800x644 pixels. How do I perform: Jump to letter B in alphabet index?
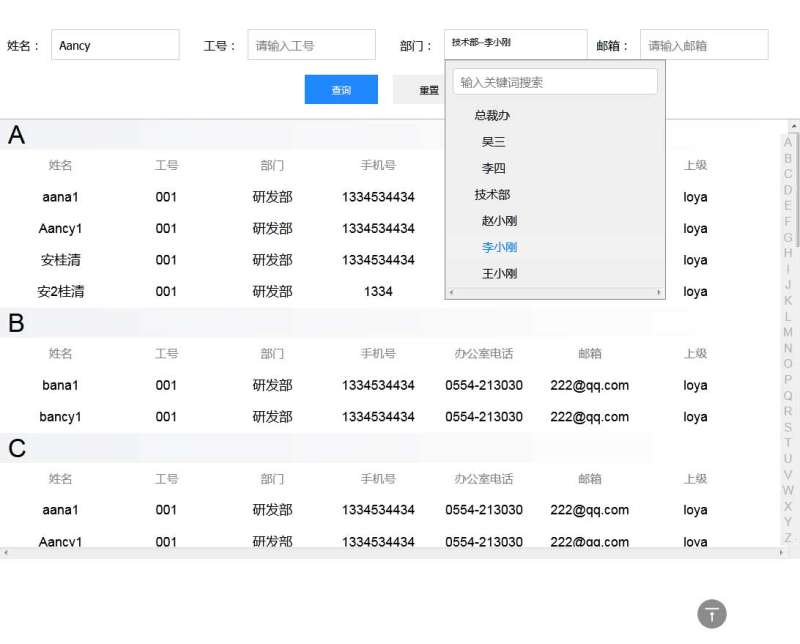click(x=788, y=158)
